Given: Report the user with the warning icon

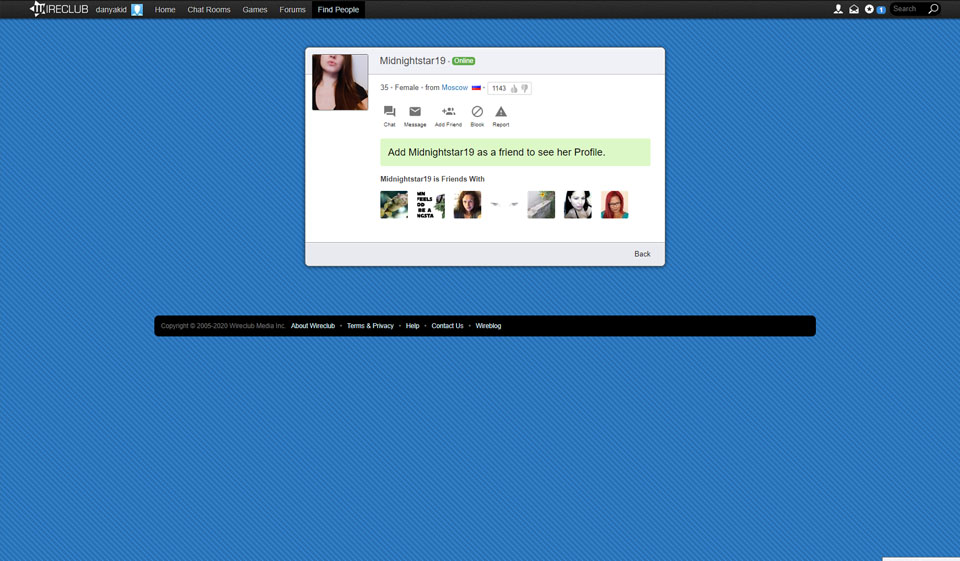Looking at the screenshot, I should (501, 112).
